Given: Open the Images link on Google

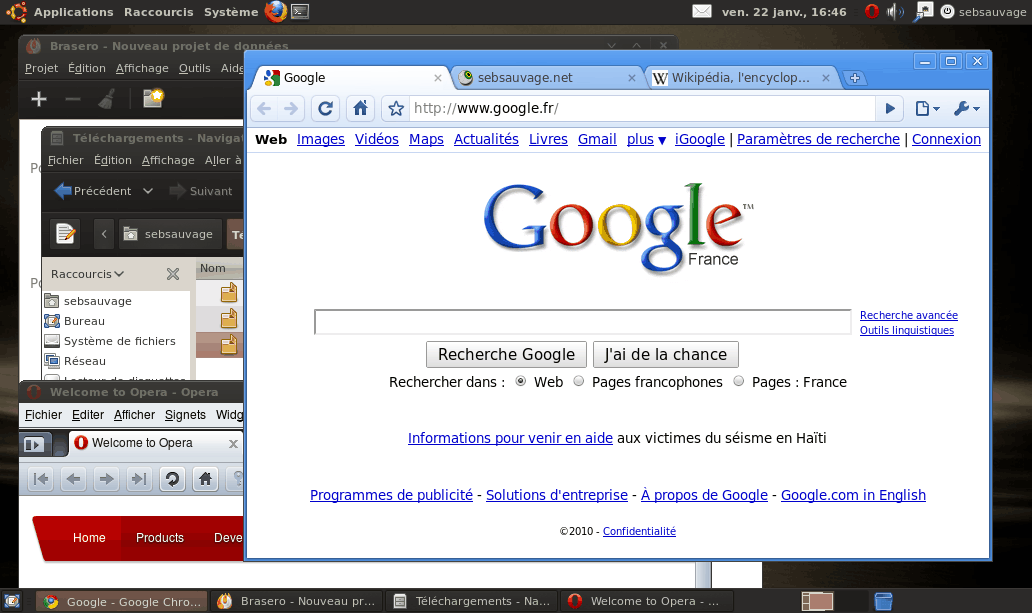Looking at the screenshot, I should [x=321, y=140].
